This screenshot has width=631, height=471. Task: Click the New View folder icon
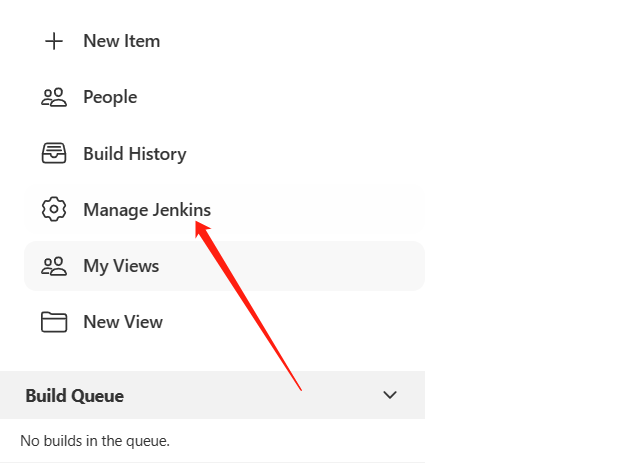point(54,322)
